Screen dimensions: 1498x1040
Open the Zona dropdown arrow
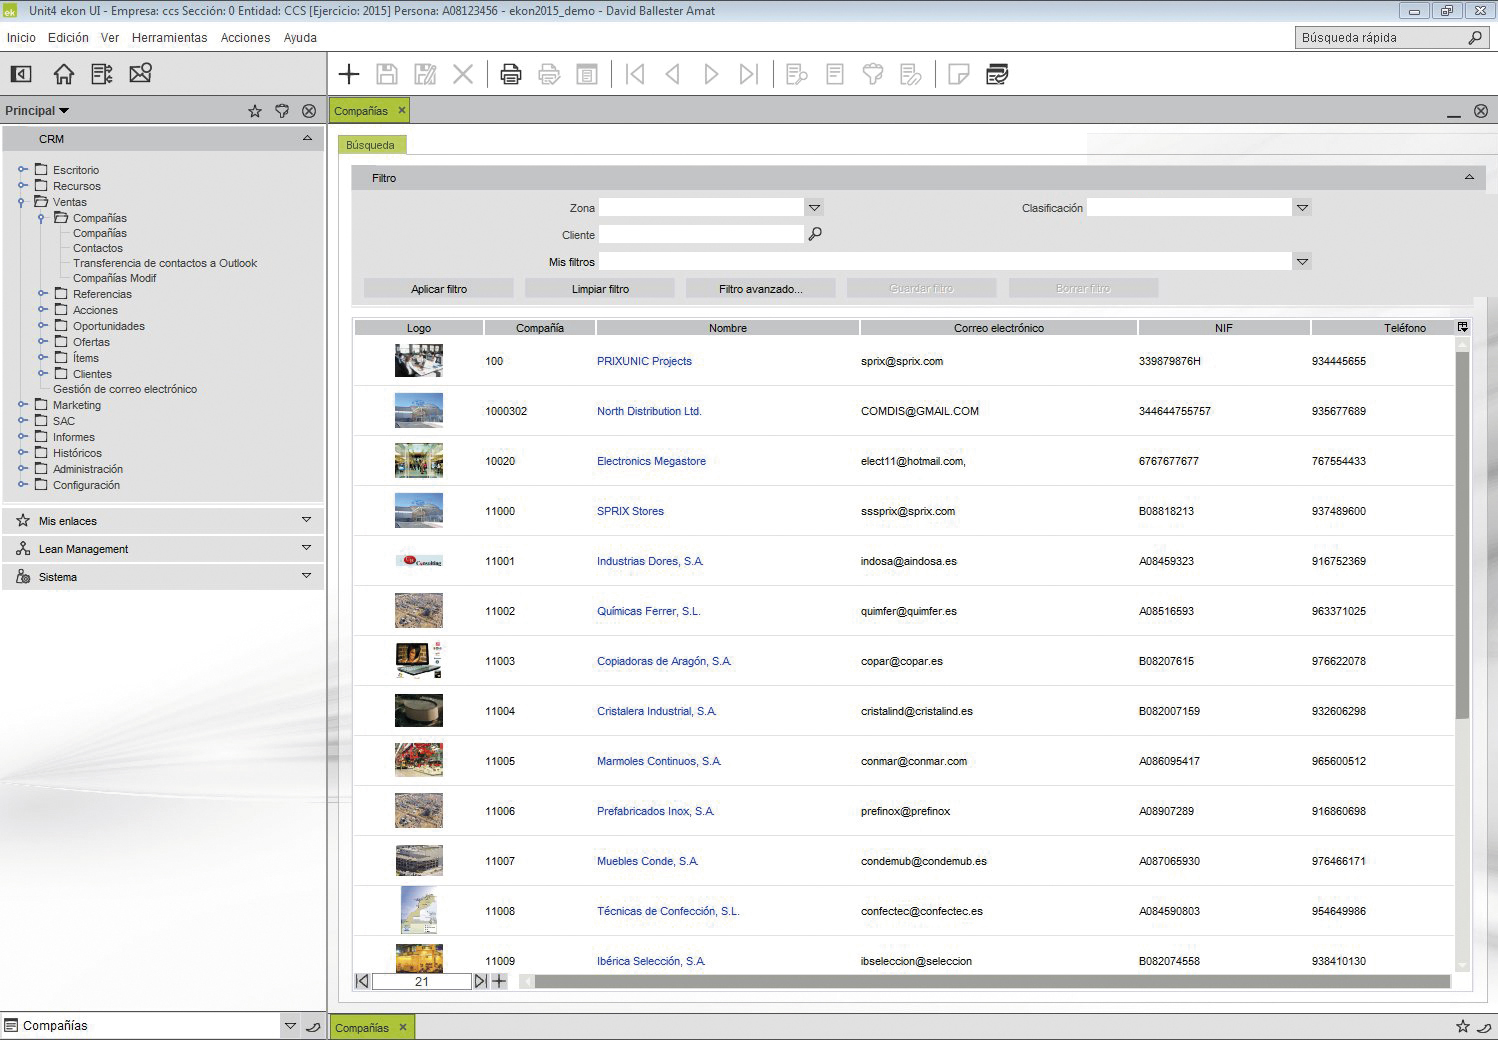click(815, 208)
